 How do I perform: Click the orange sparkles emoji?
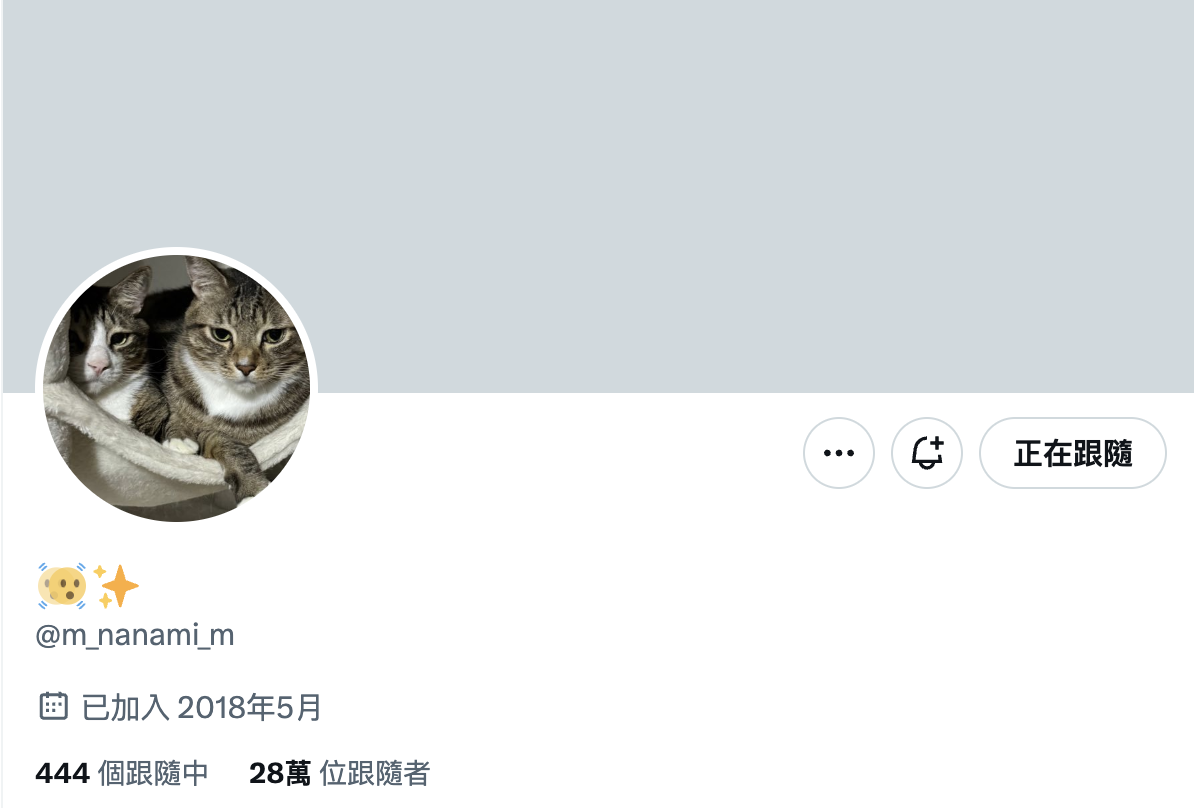tap(116, 586)
